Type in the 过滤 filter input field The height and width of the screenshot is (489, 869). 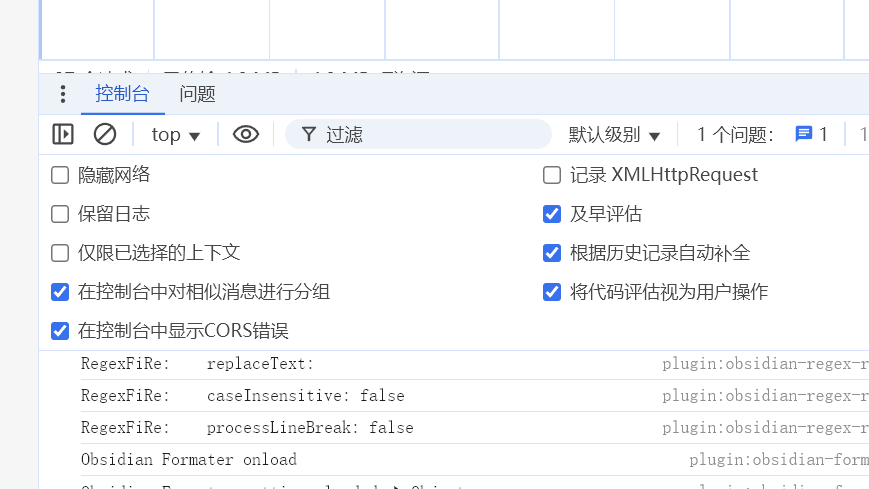pyautogui.click(x=430, y=134)
